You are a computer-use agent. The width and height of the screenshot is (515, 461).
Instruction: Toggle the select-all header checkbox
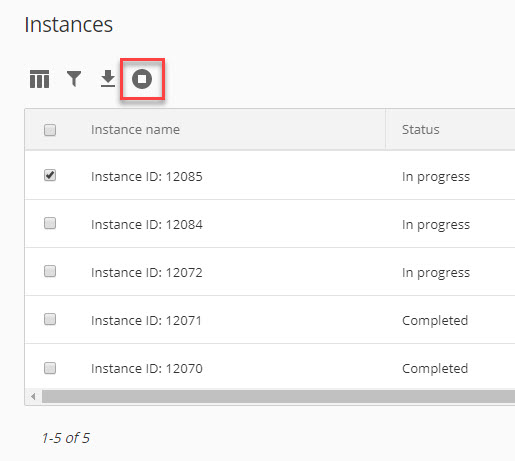click(50, 130)
